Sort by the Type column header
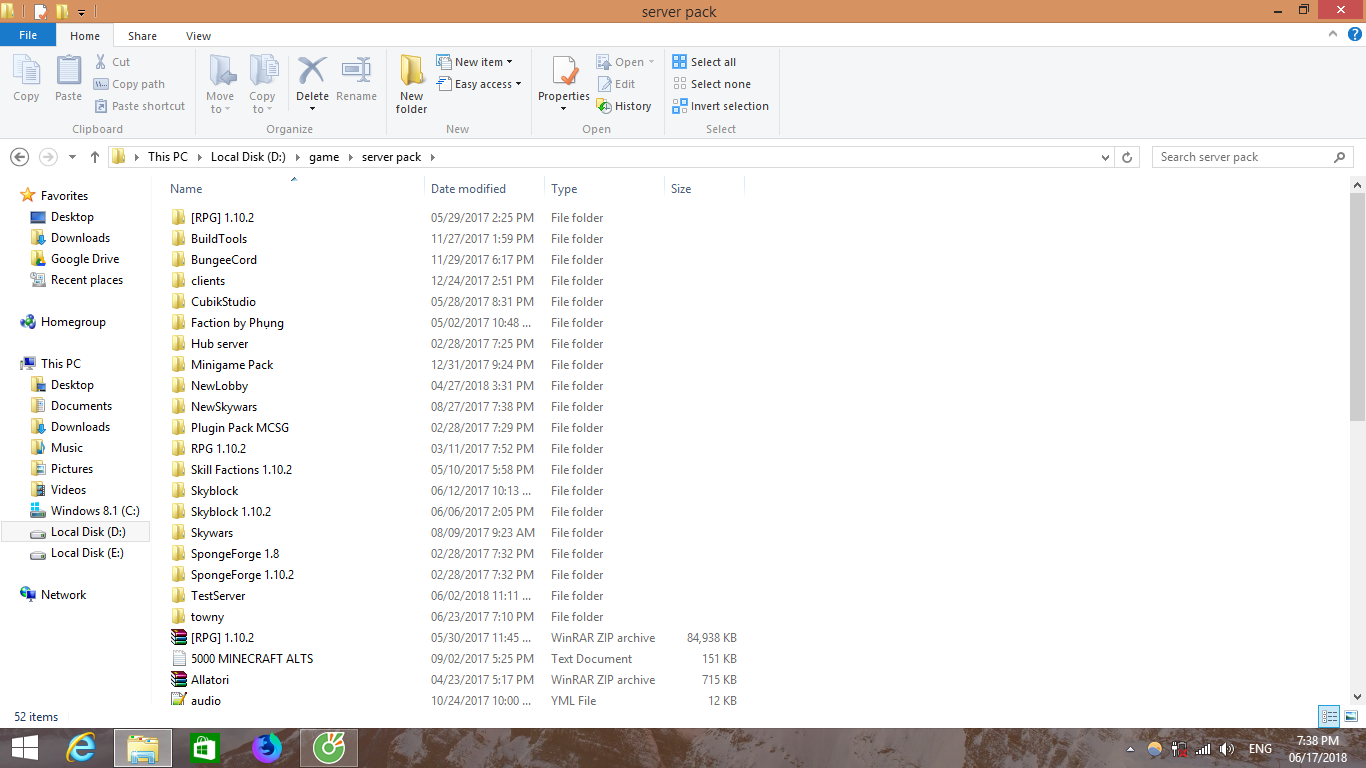 point(604,188)
